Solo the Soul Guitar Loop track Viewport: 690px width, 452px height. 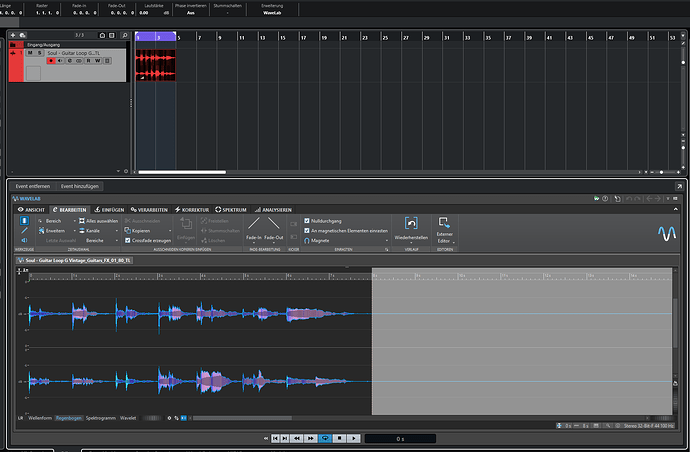coord(39,53)
